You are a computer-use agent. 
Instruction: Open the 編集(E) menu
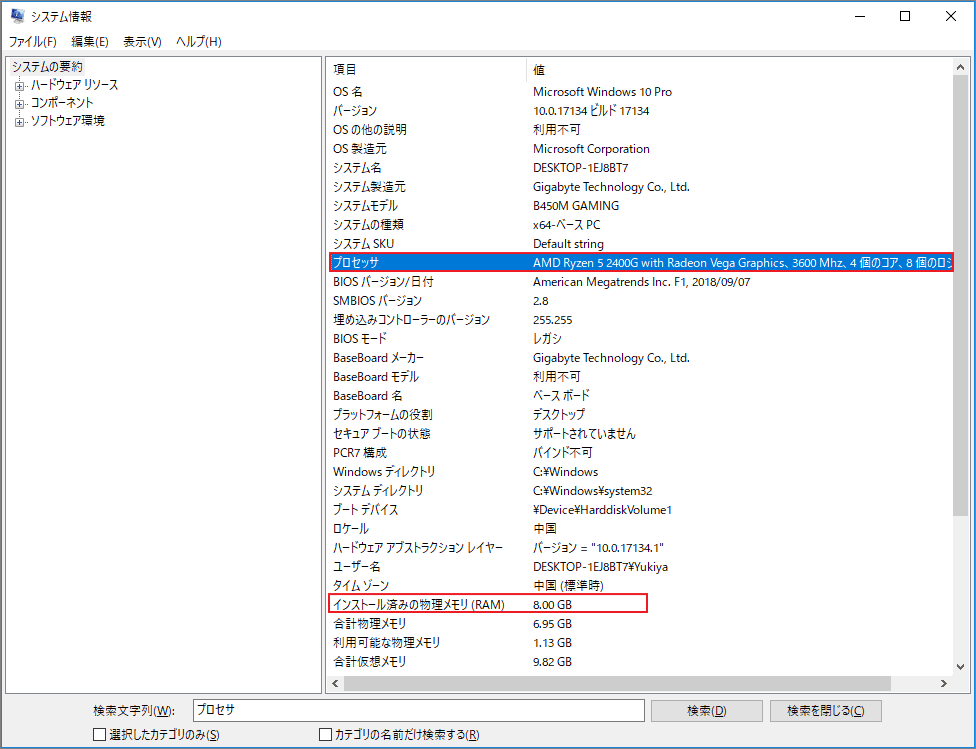pos(90,42)
